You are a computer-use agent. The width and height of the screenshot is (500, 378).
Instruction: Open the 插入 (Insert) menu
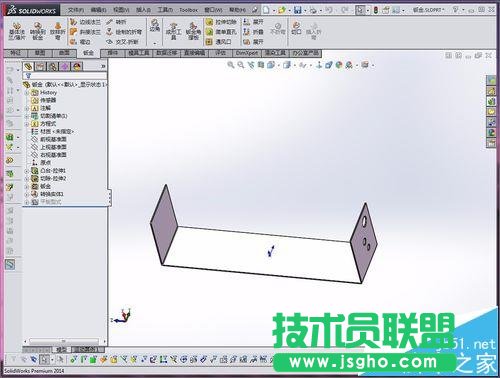click(143, 10)
